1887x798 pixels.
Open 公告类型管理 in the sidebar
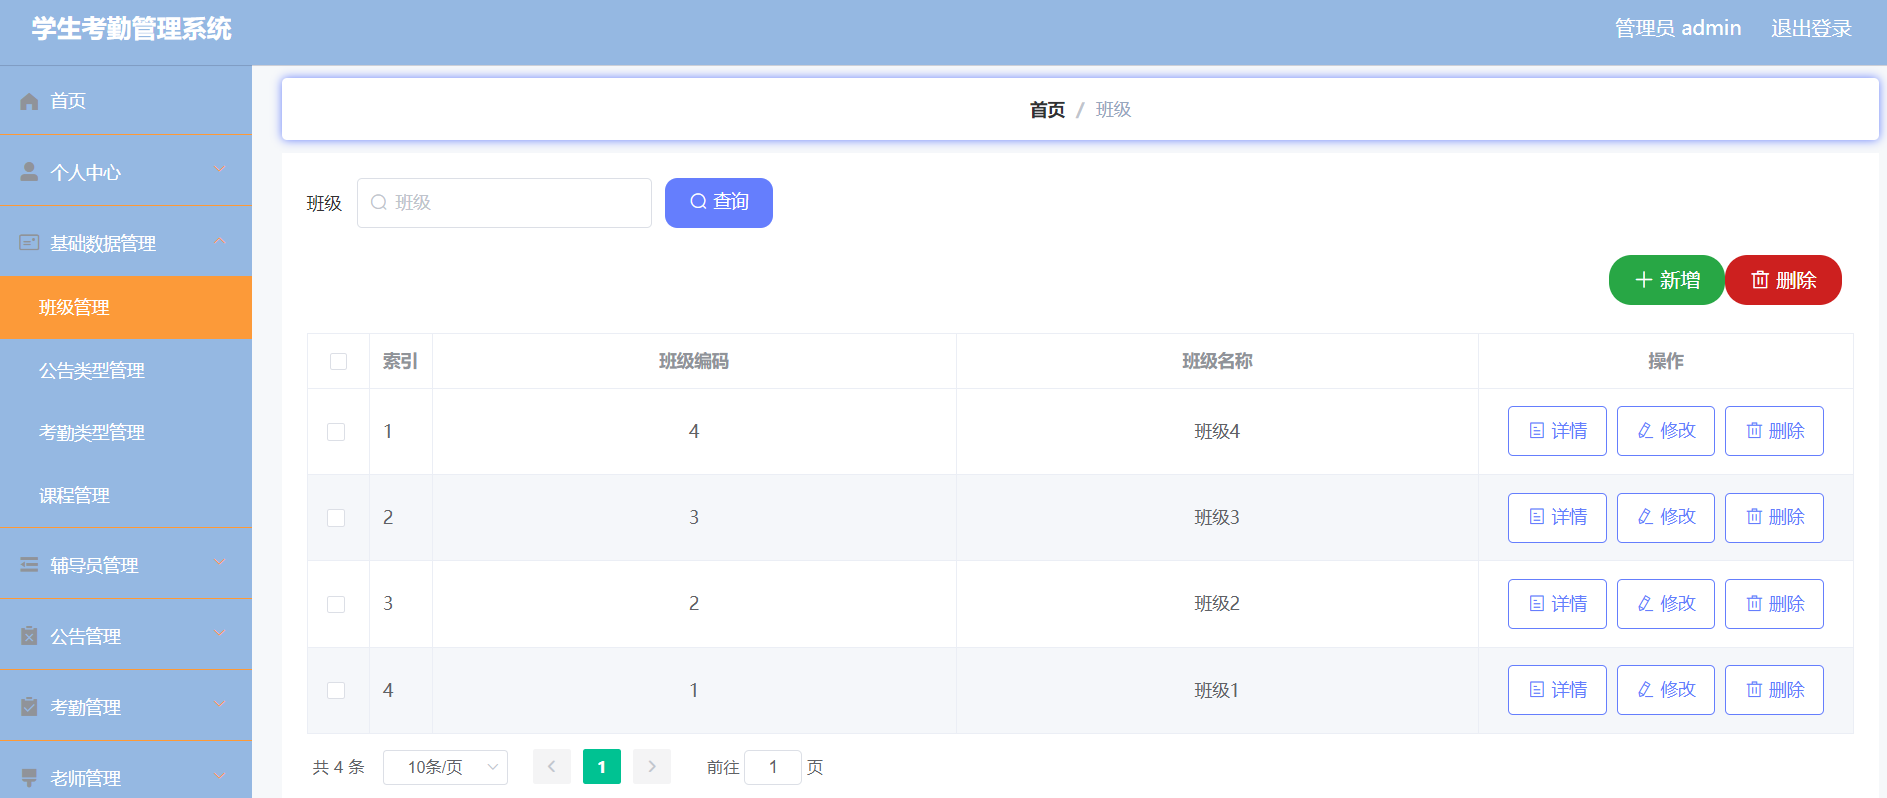[126, 370]
